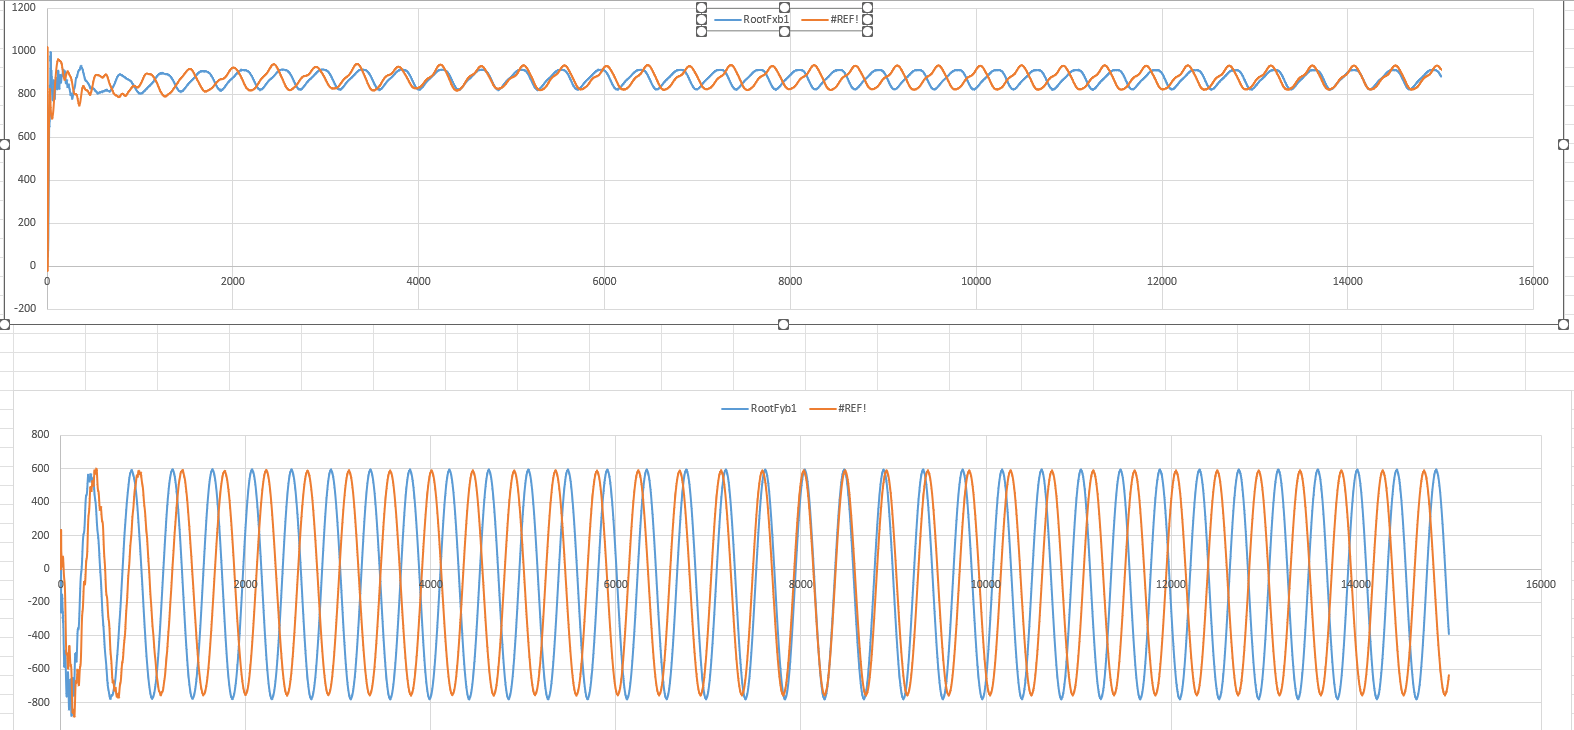Click the top chart's bottom-center sizing handle
Screen dimensions: 1574x730
(784, 324)
